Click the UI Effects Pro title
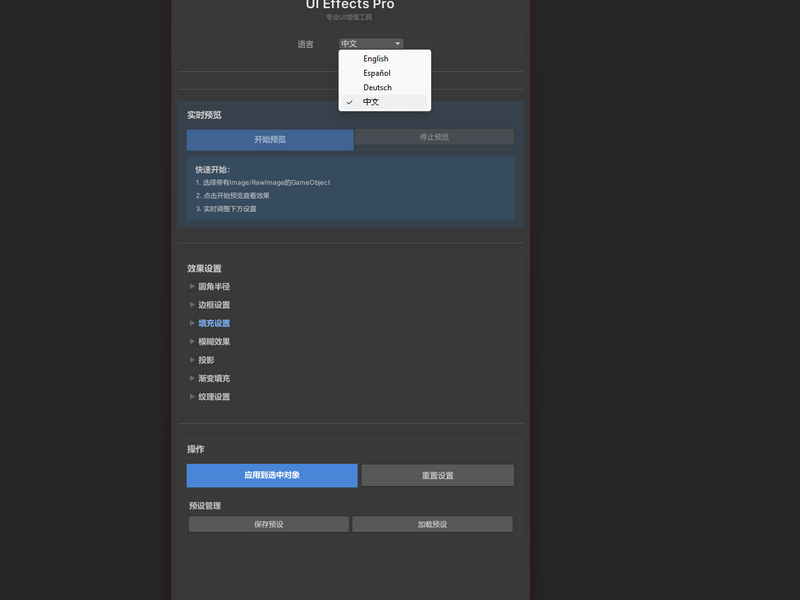The height and width of the screenshot is (600, 800). pyautogui.click(x=350, y=5)
